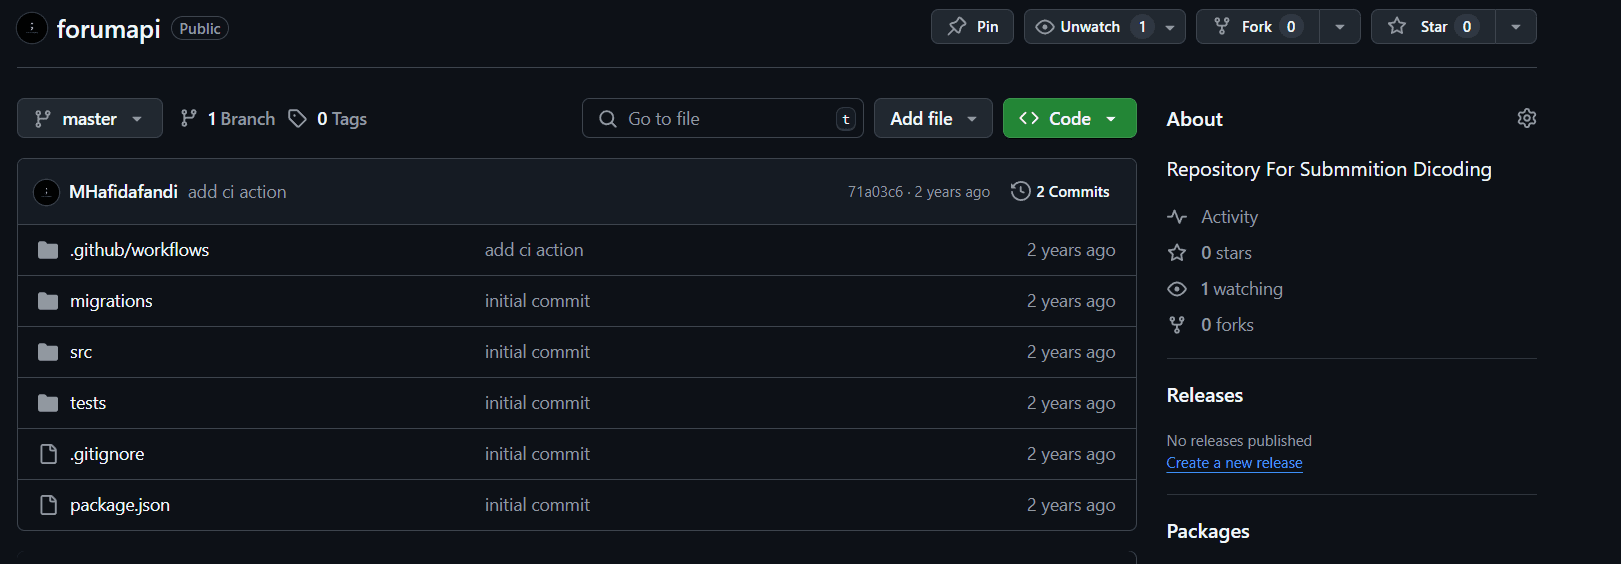The width and height of the screenshot is (1621, 564).
Task: Open MHafidafandi author link
Action: point(123,192)
